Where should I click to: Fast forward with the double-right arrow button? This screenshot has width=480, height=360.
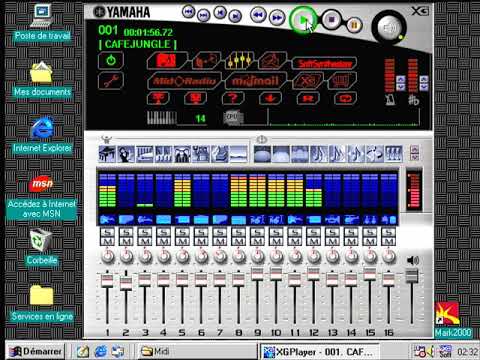point(277,17)
